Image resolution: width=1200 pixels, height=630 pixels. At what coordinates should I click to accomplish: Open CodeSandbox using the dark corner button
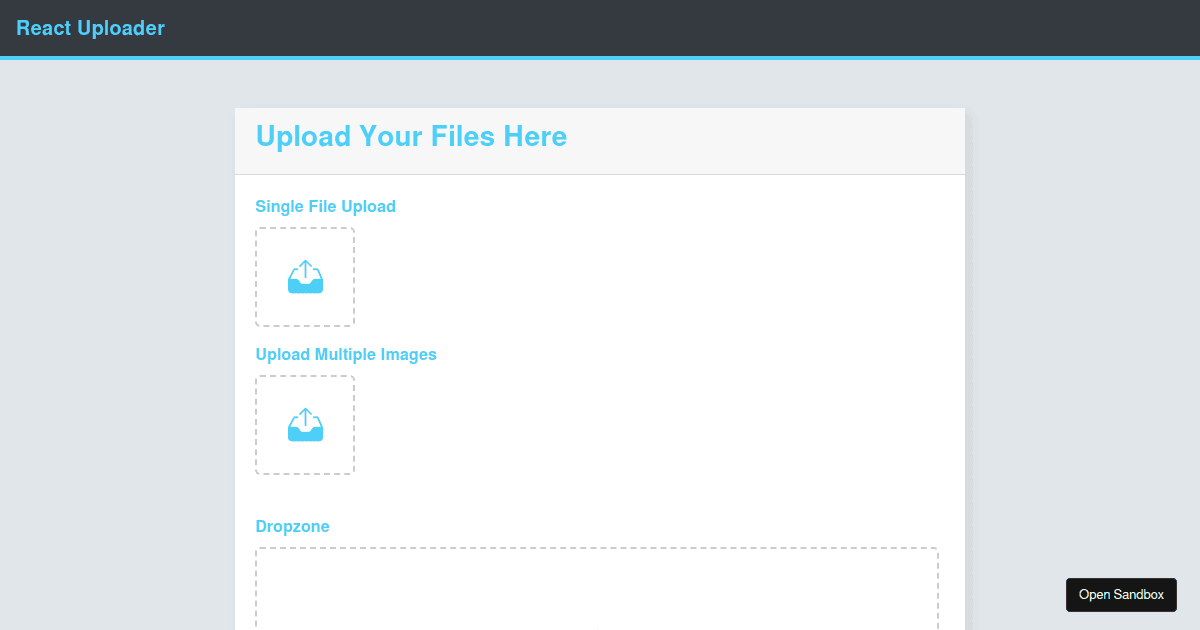click(1121, 594)
